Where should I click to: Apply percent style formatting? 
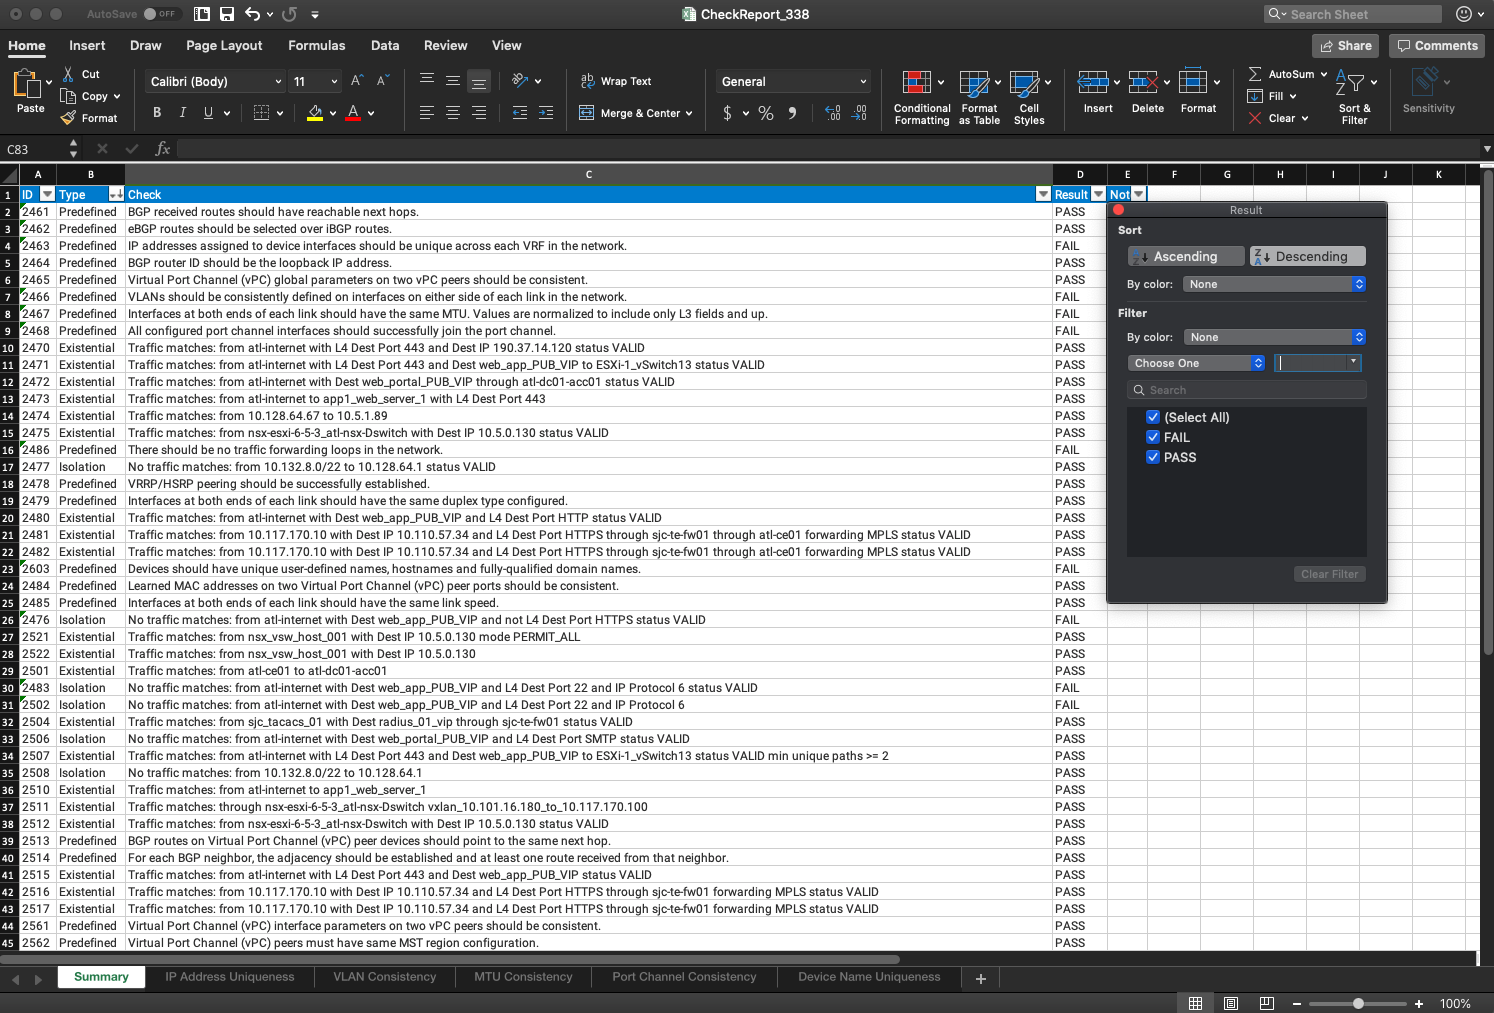point(766,113)
